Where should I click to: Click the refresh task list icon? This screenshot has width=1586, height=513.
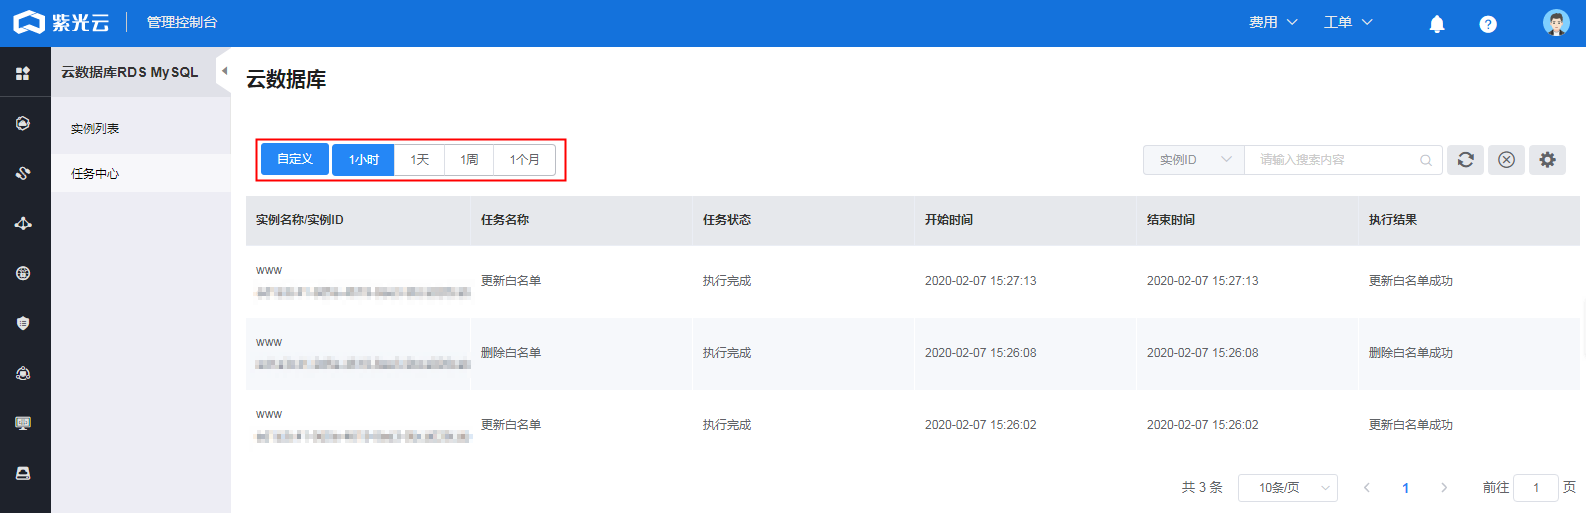(1465, 160)
